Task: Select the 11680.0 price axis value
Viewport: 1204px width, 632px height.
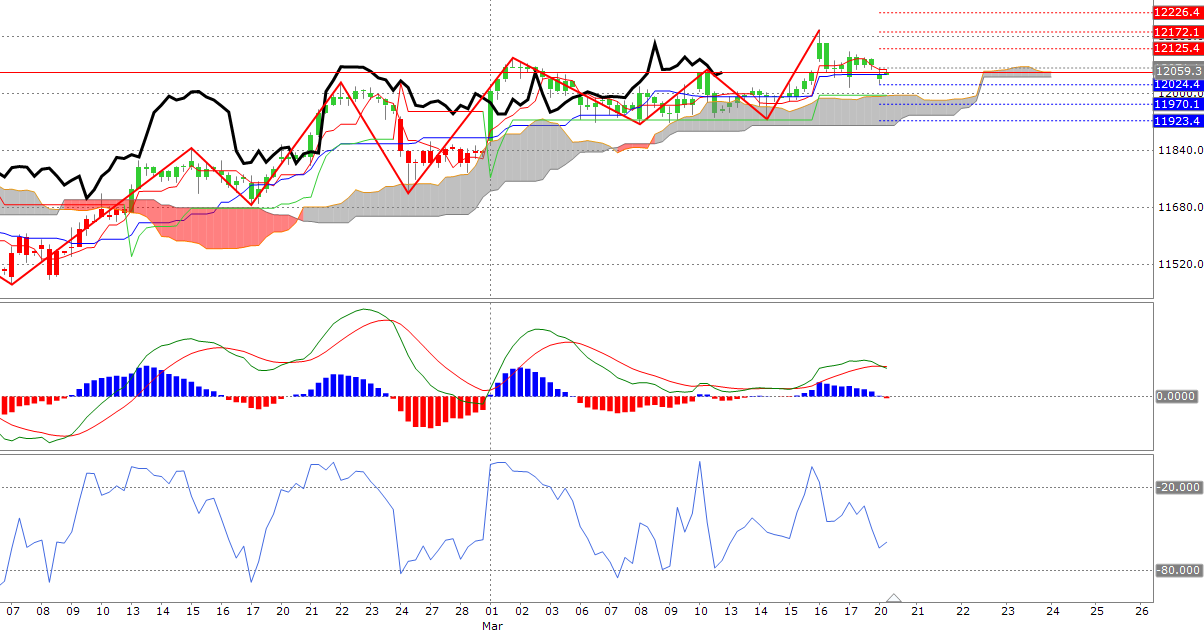Action: tap(1180, 208)
